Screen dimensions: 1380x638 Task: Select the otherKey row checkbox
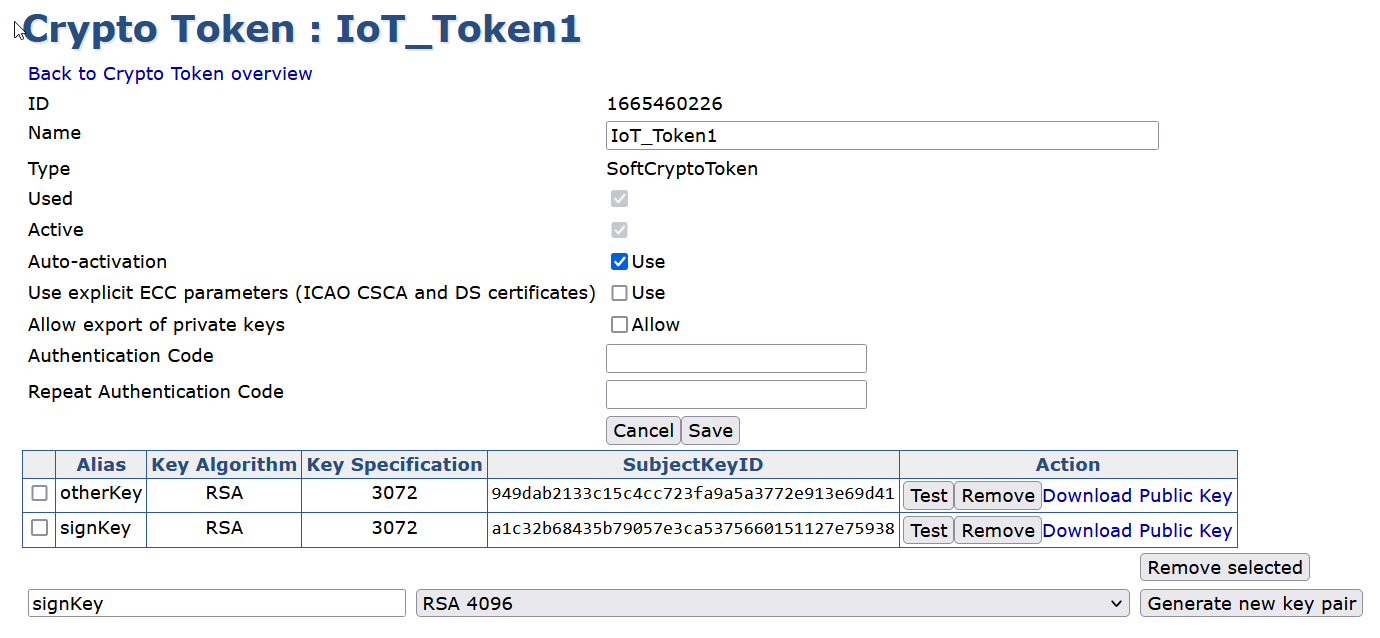(x=39, y=493)
